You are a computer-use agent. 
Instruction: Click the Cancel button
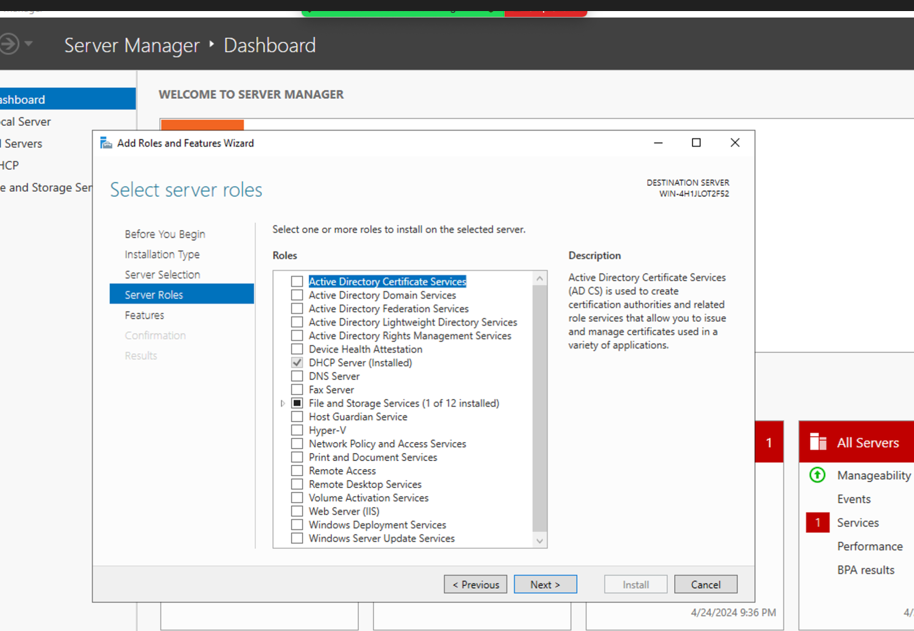click(705, 584)
